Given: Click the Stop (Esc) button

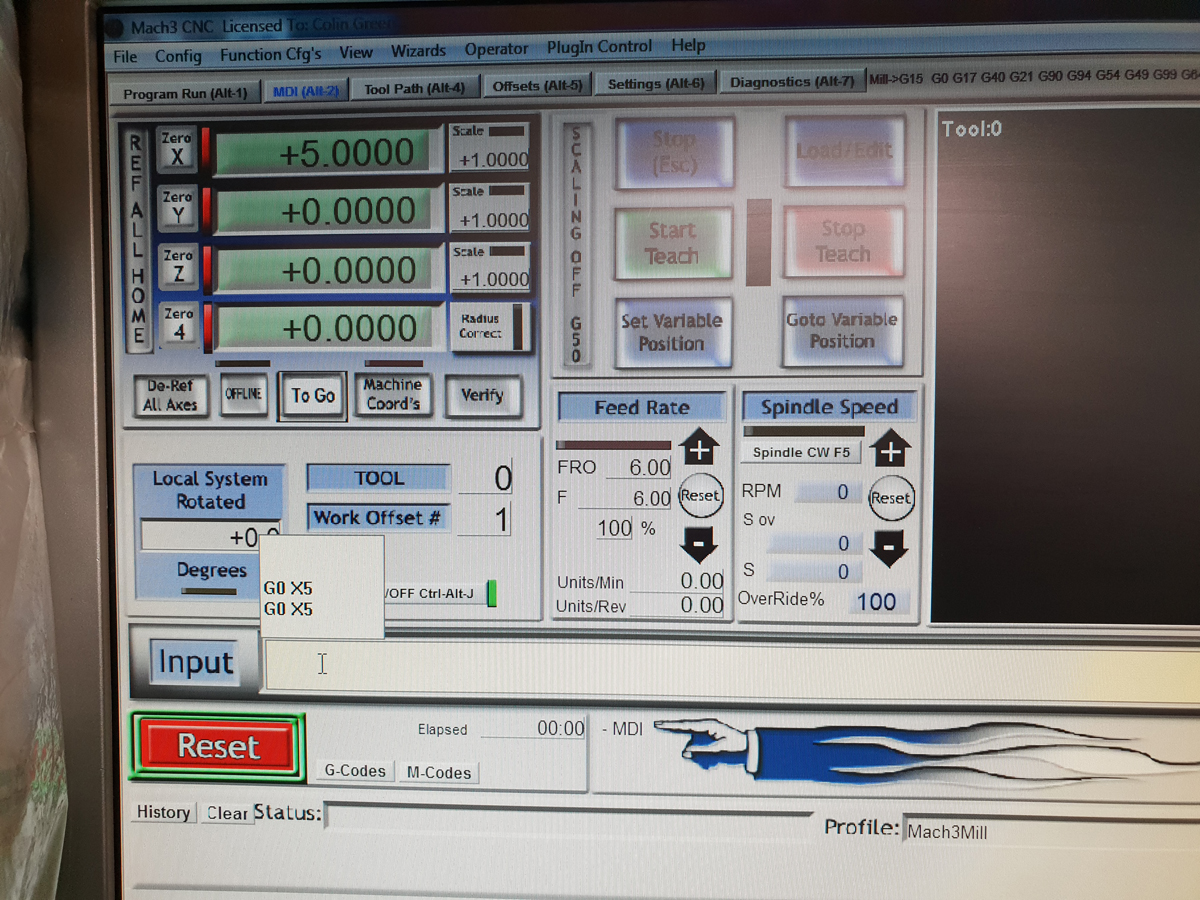Looking at the screenshot, I should [x=674, y=153].
